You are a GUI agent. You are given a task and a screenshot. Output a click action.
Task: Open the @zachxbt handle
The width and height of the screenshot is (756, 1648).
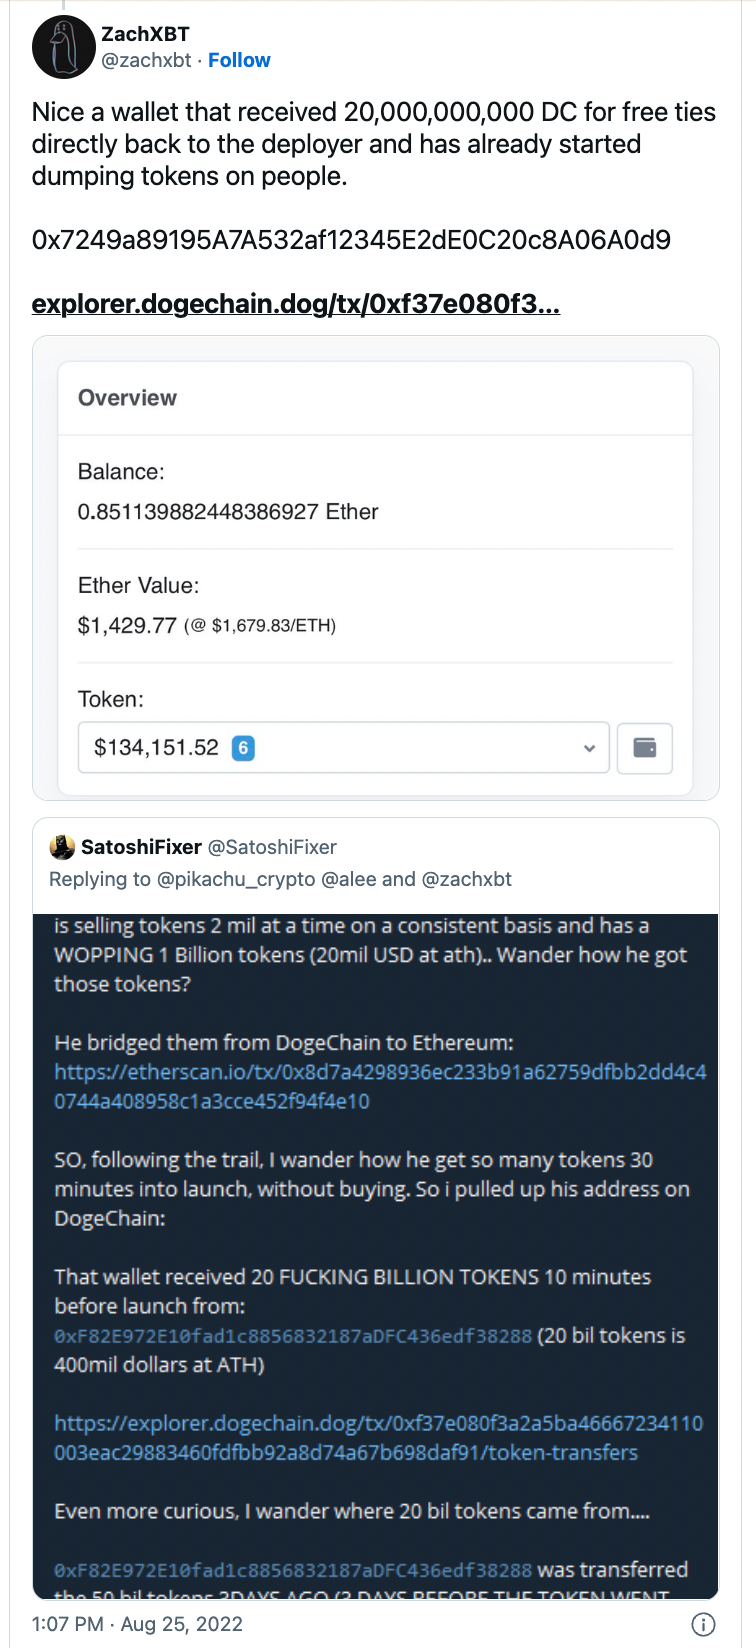(x=147, y=60)
